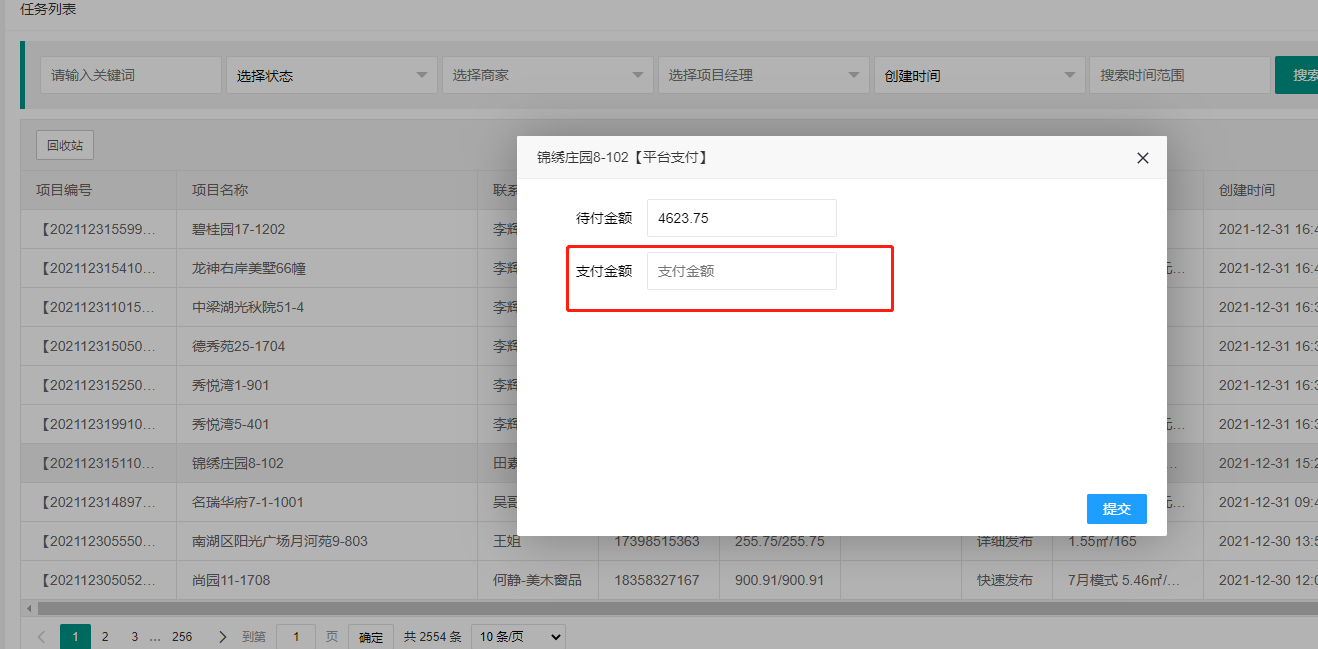Click amount cell 255.75/255.75
The height and width of the screenshot is (649, 1318).
pyautogui.click(x=780, y=541)
